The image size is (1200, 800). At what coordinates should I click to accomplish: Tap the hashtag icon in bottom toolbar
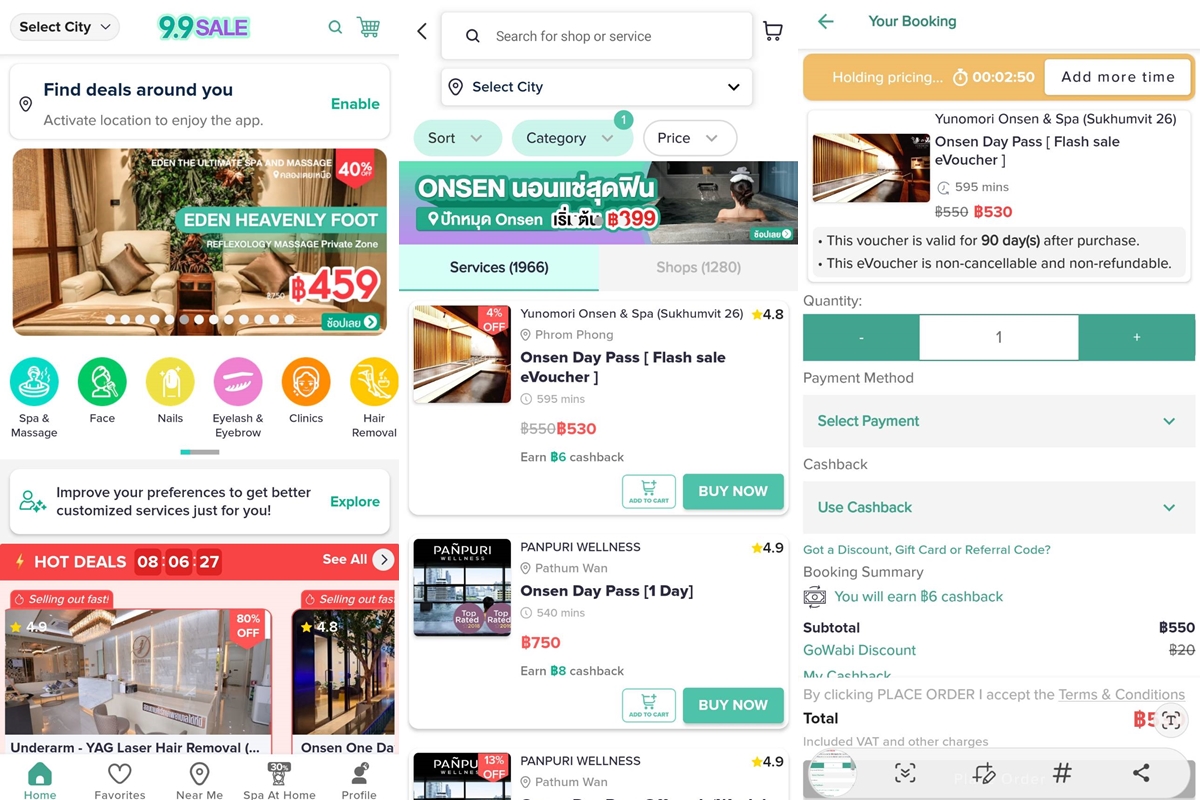click(1062, 773)
